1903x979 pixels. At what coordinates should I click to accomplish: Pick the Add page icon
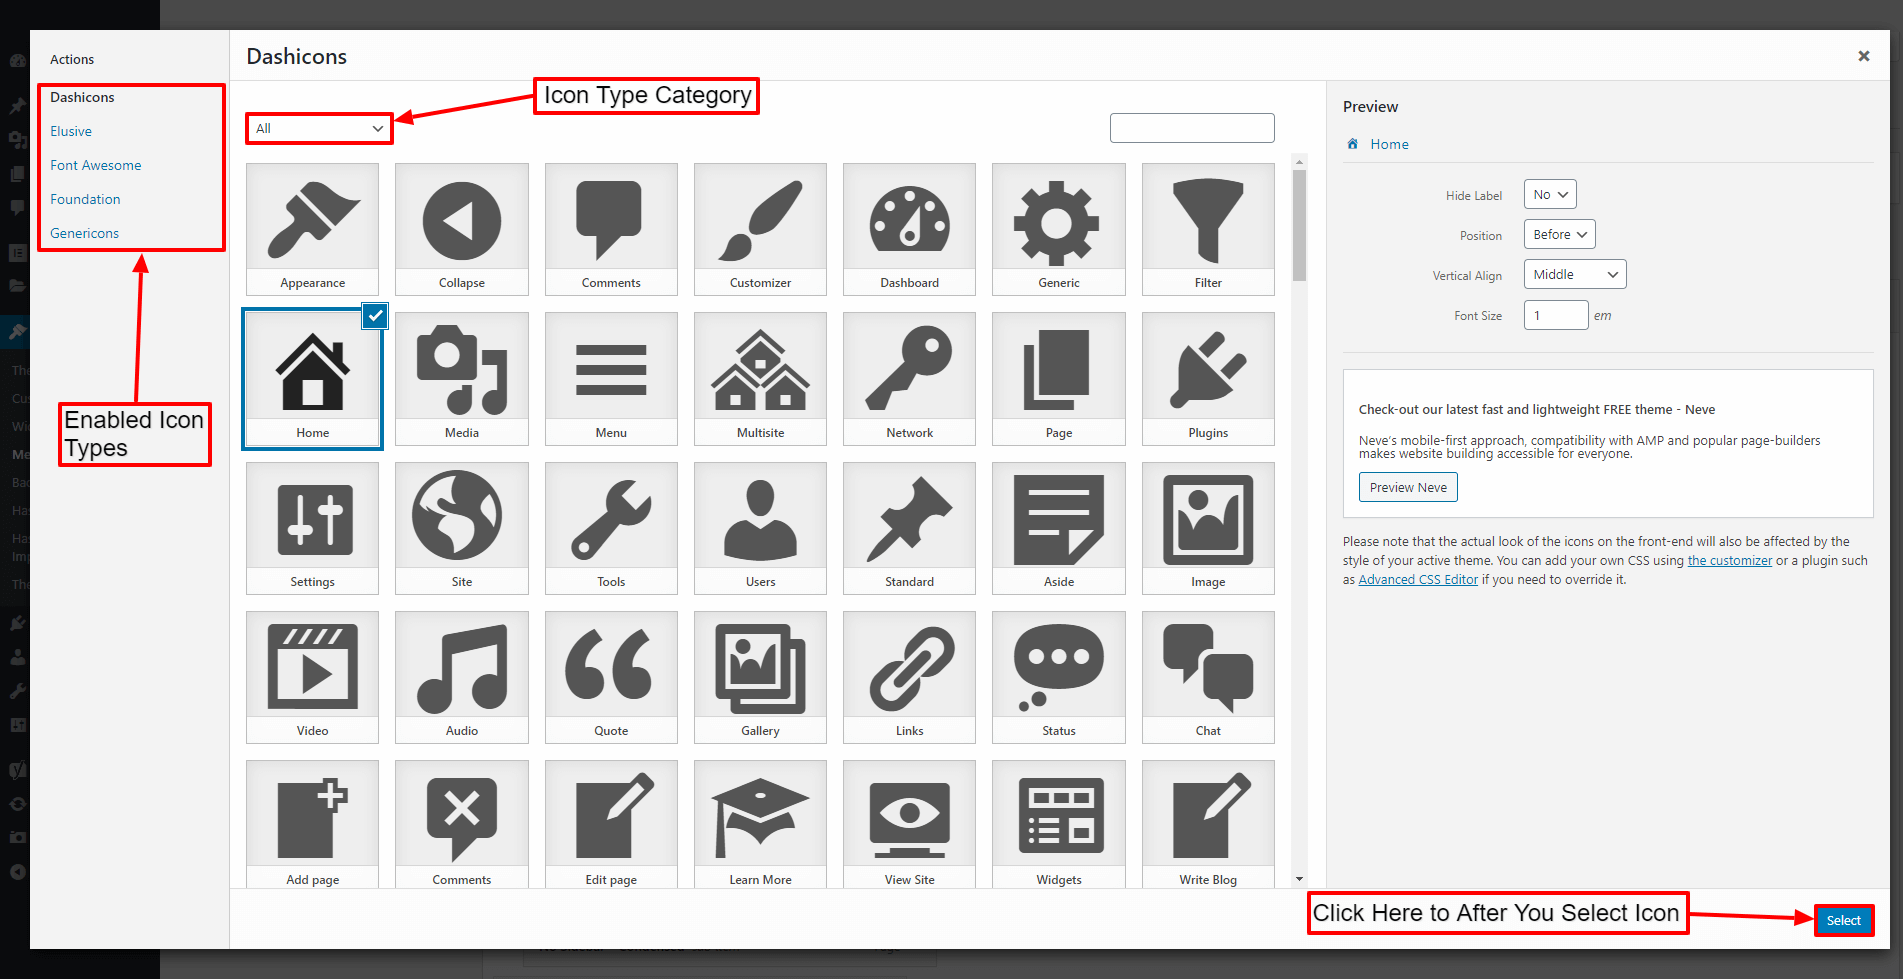(312, 824)
